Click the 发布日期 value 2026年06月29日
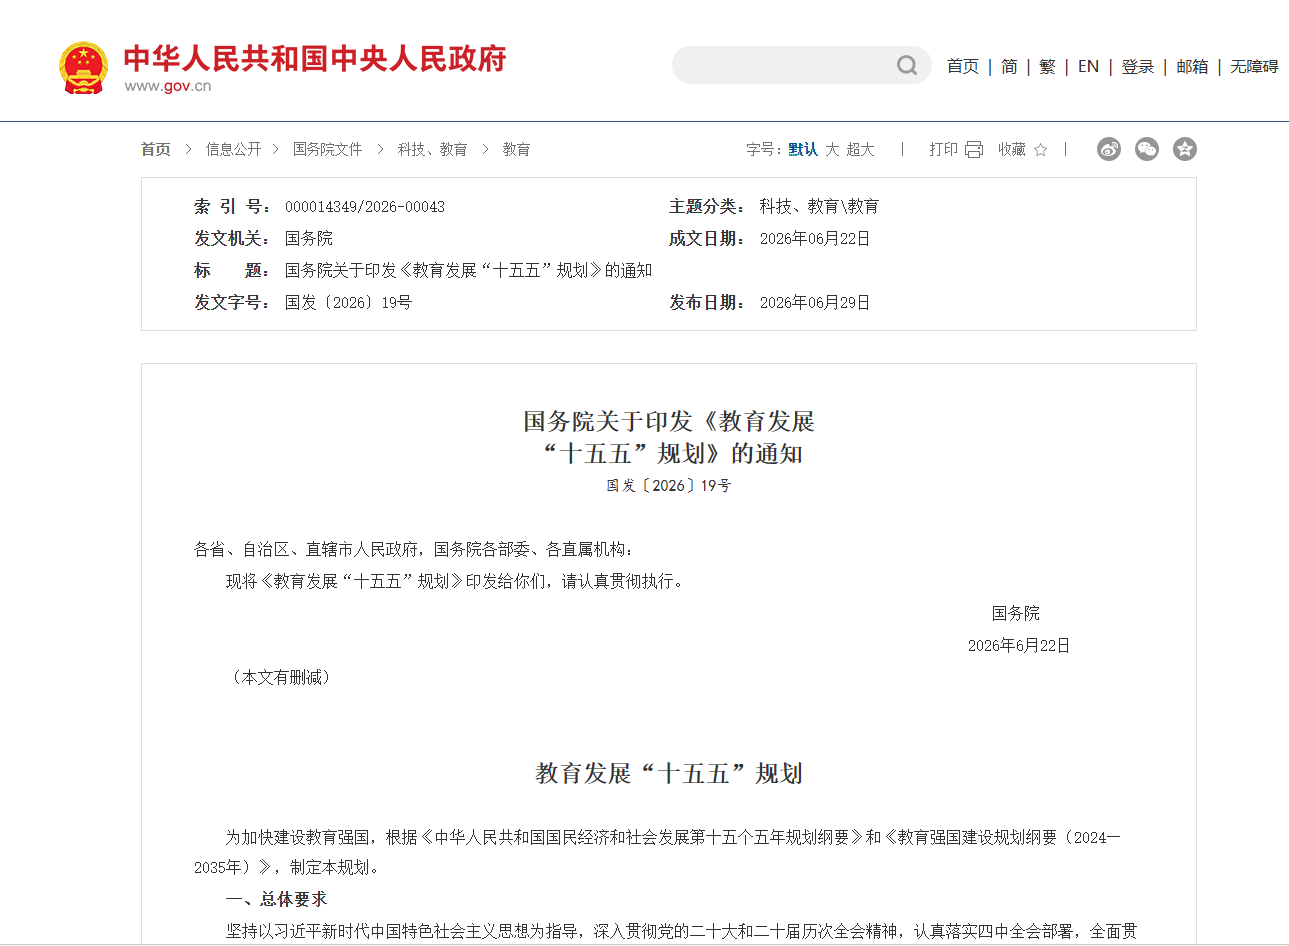The image size is (1289, 946). [815, 303]
